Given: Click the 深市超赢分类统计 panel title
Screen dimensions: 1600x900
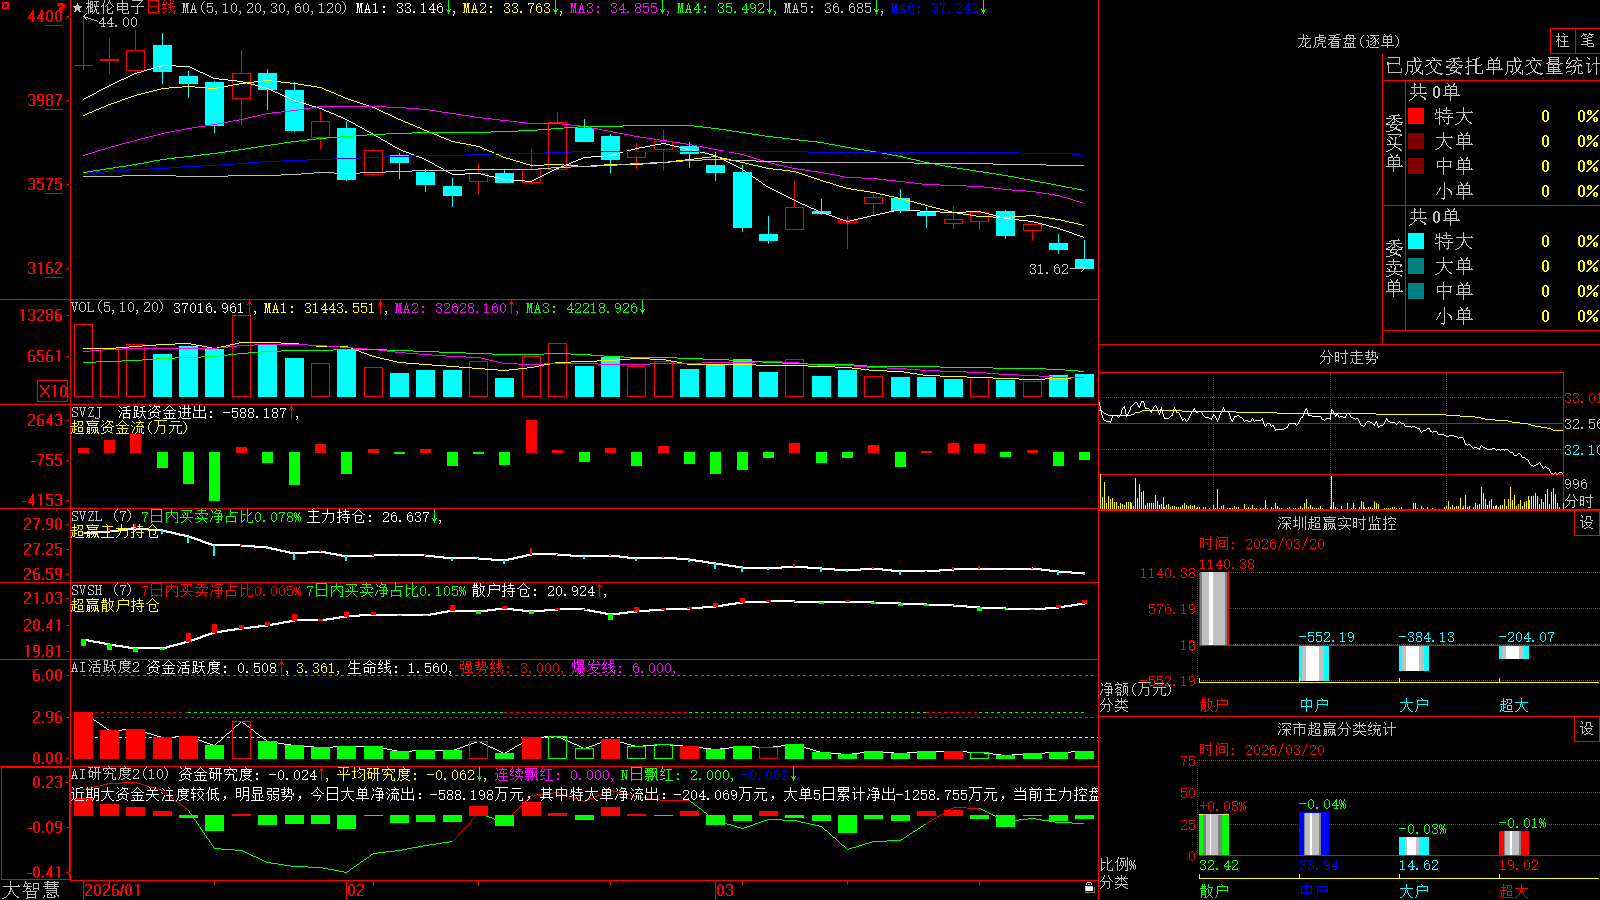Looking at the screenshot, I should 1337,729.
